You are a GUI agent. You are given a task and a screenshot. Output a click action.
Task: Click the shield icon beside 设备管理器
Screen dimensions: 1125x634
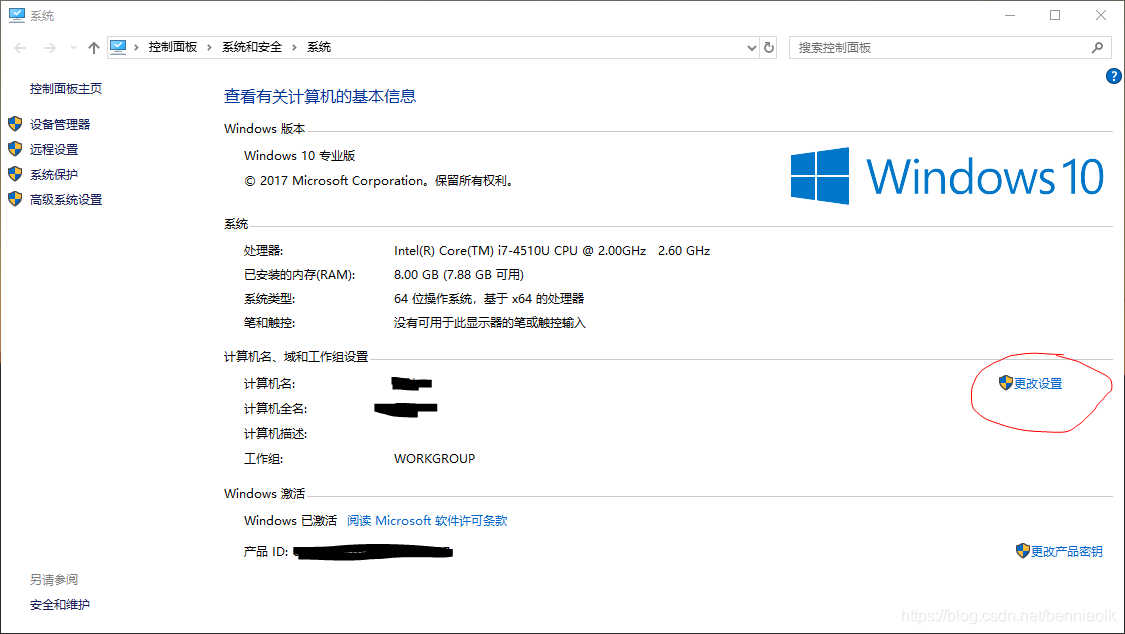coord(15,124)
